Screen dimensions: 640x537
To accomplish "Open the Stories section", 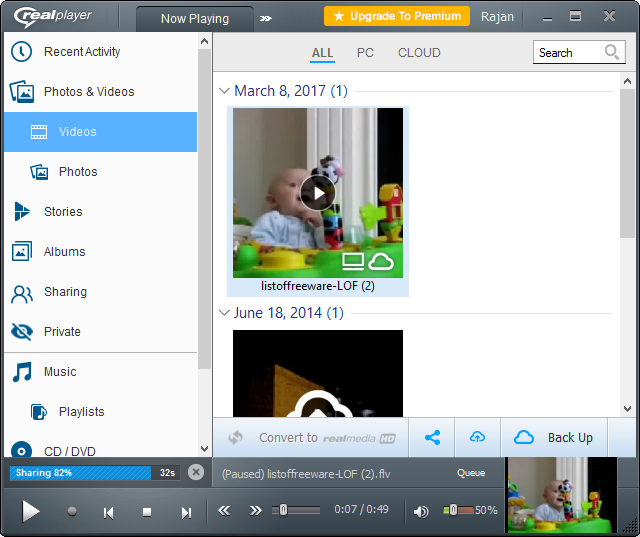I will [100, 212].
